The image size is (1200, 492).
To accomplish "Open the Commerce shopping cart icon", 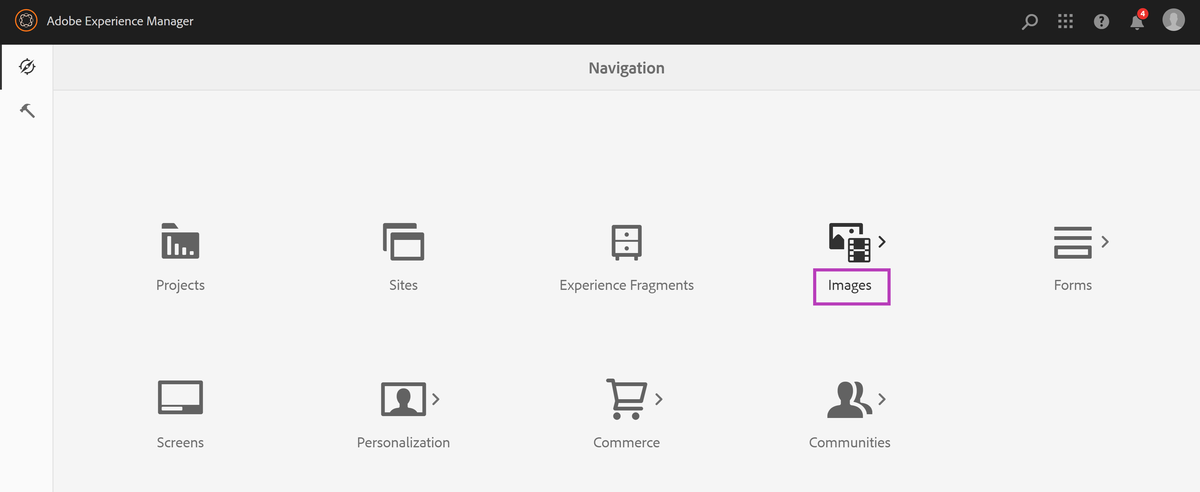I will click(x=626, y=398).
